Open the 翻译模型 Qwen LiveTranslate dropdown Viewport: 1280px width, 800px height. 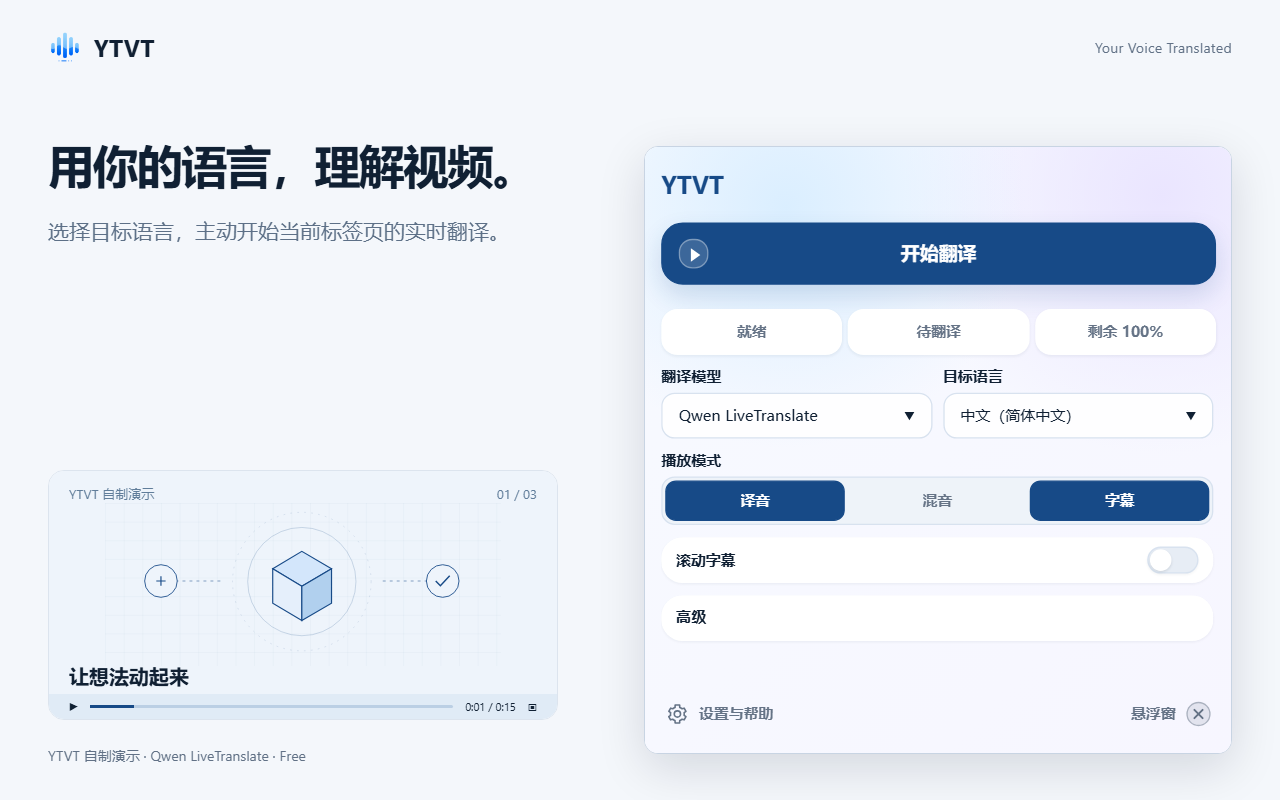pos(797,416)
